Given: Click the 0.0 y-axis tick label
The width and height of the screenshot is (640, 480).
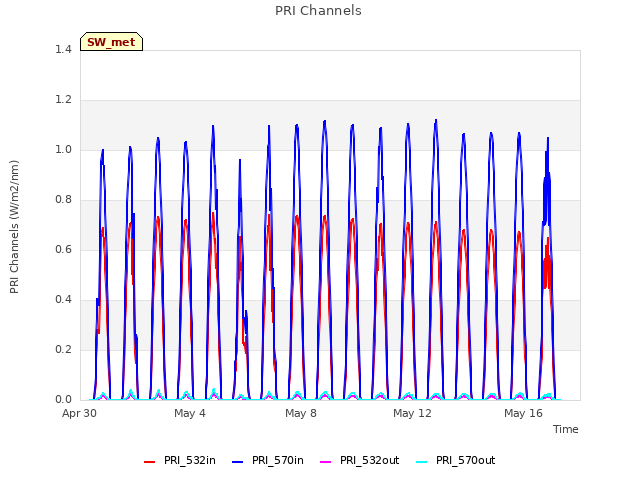Looking at the screenshot, I should (63, 399).
